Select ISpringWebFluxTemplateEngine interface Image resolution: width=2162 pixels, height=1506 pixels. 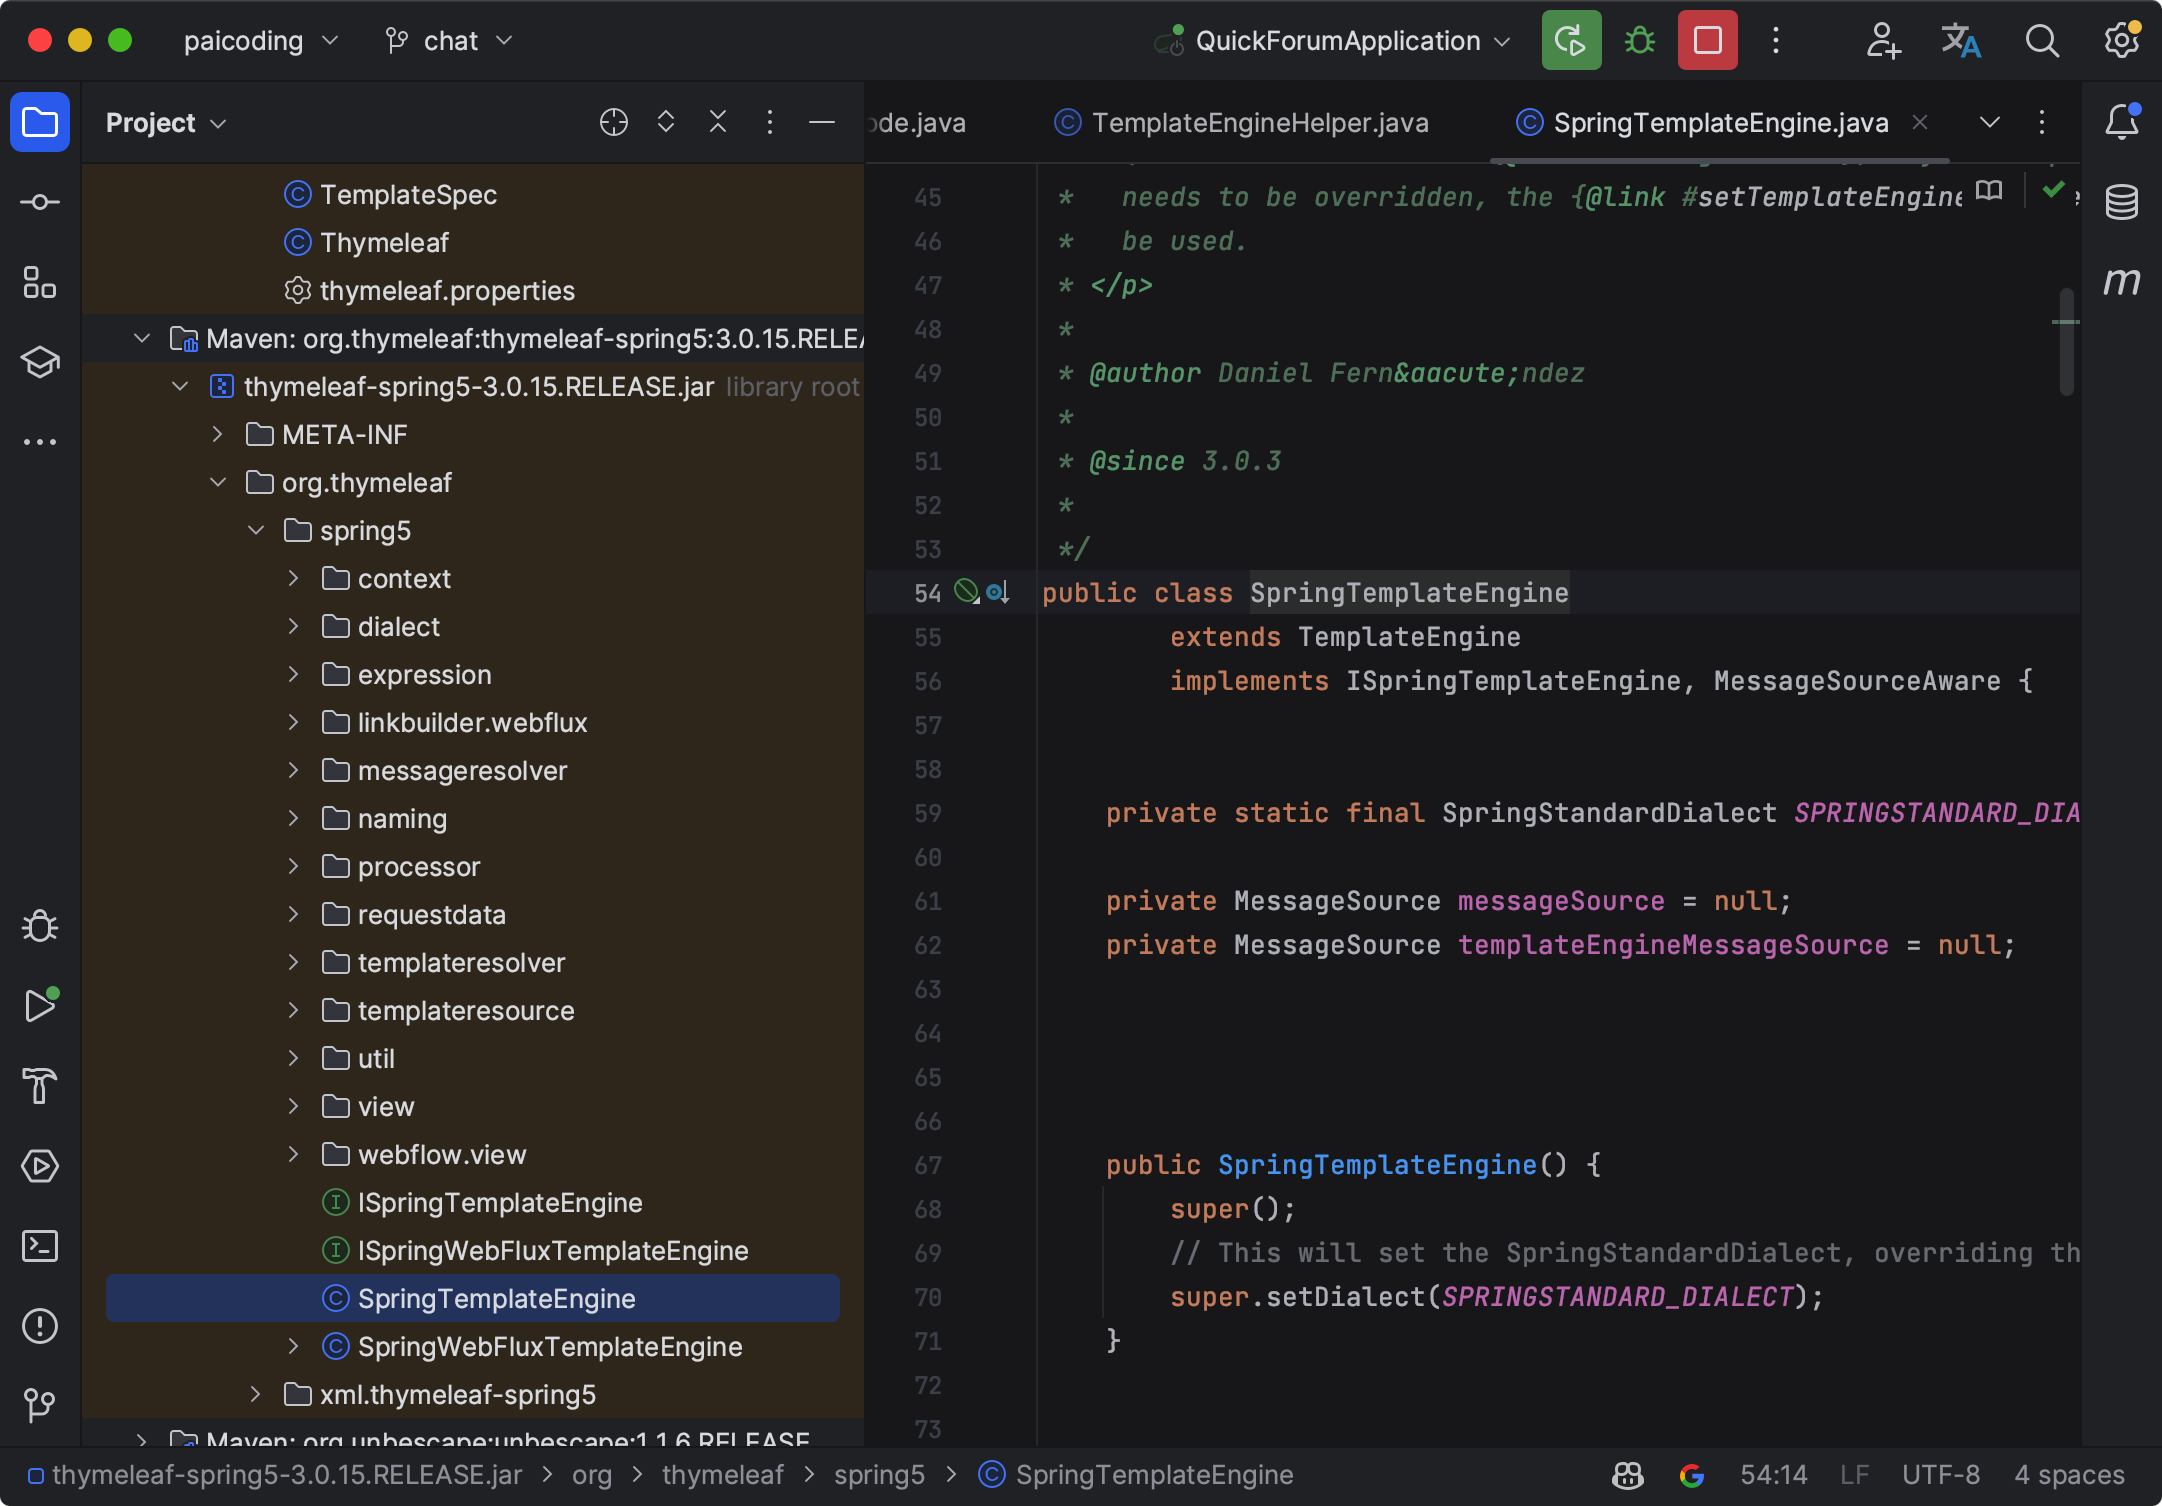[553, 1251]
